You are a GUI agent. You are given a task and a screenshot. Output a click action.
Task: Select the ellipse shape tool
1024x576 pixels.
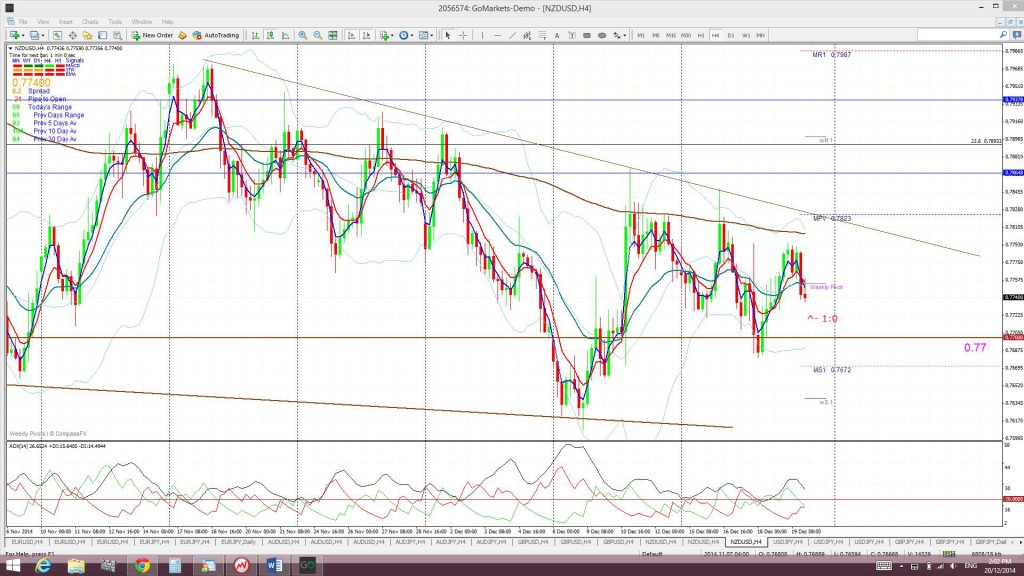coord(602,35)
